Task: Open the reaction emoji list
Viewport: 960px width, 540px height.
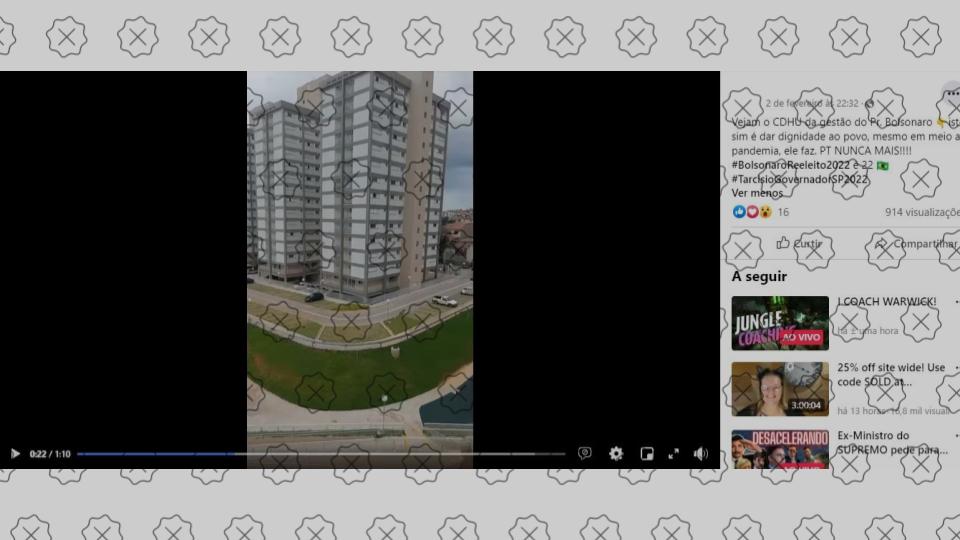Action: tap(752, 212)
